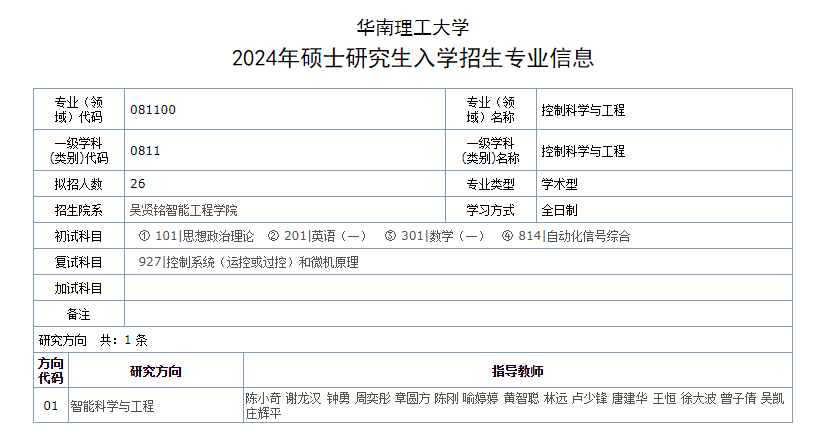
Task: Click the 专业类型 label
Action: click(490, 184)
